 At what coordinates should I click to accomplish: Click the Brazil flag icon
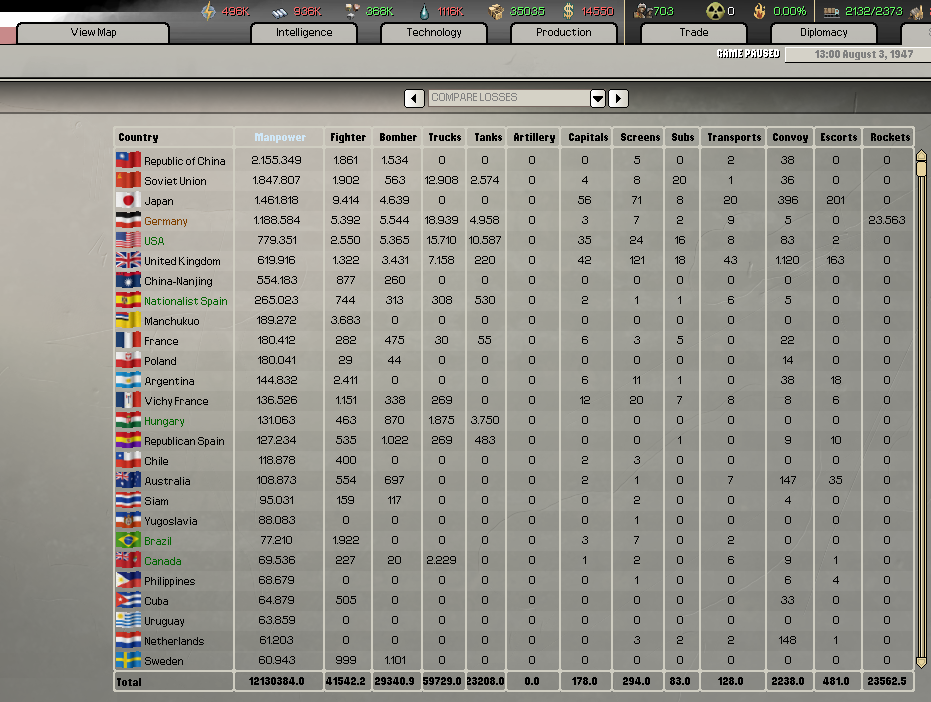click(x=128, y=540)
